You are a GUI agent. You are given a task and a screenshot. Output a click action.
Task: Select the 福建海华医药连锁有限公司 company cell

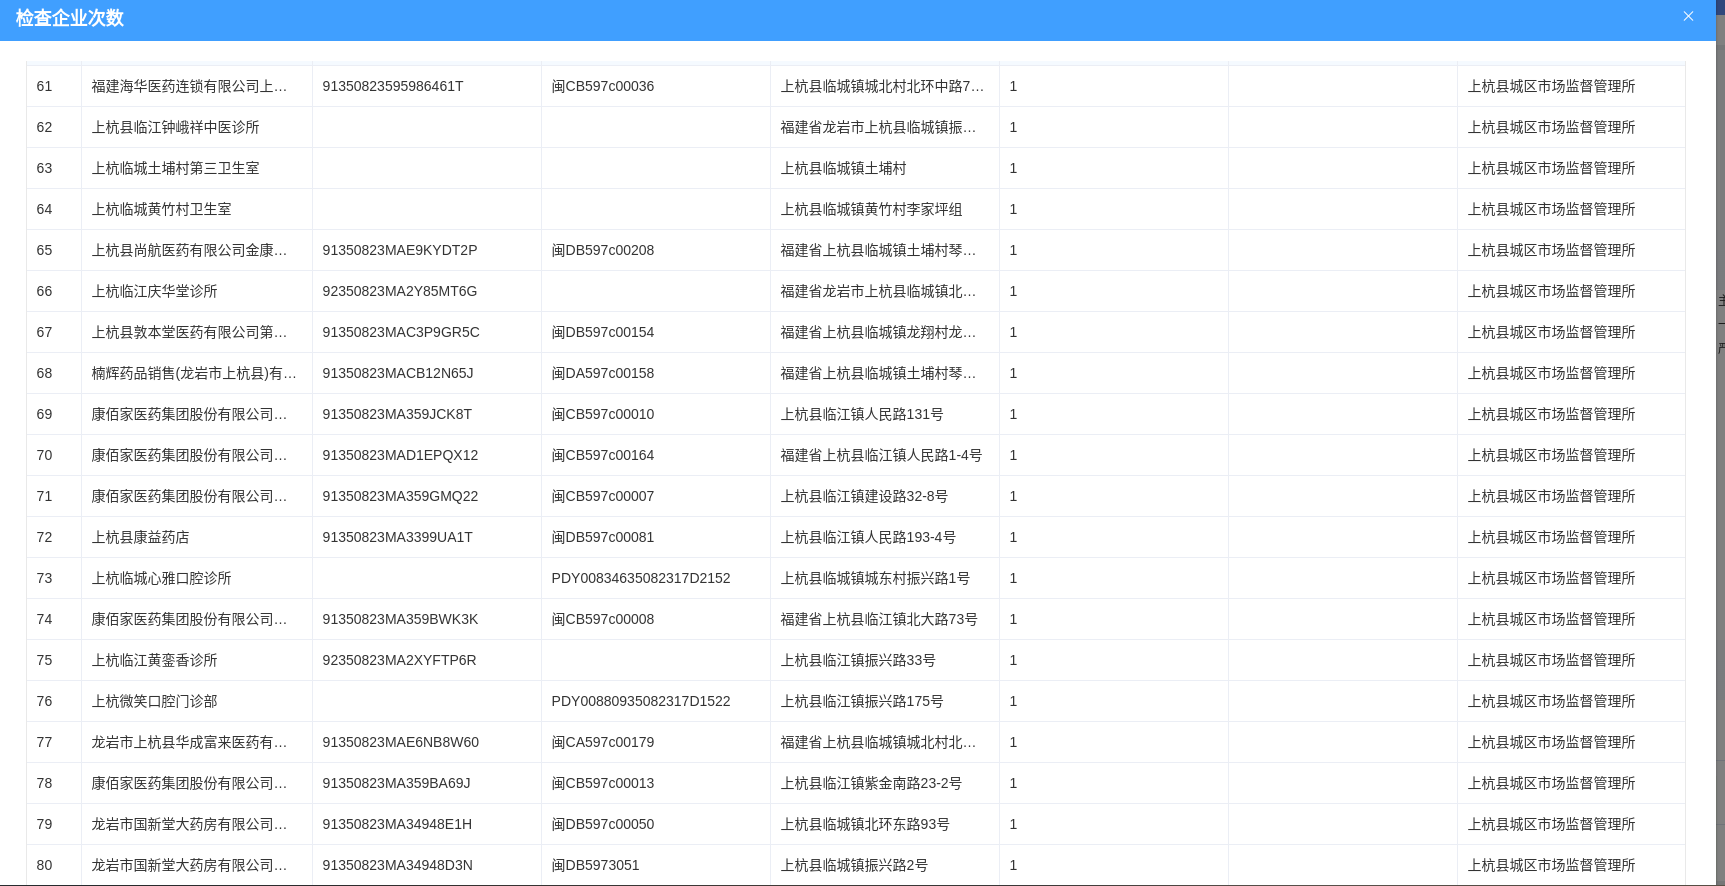(x=189, y=87)
